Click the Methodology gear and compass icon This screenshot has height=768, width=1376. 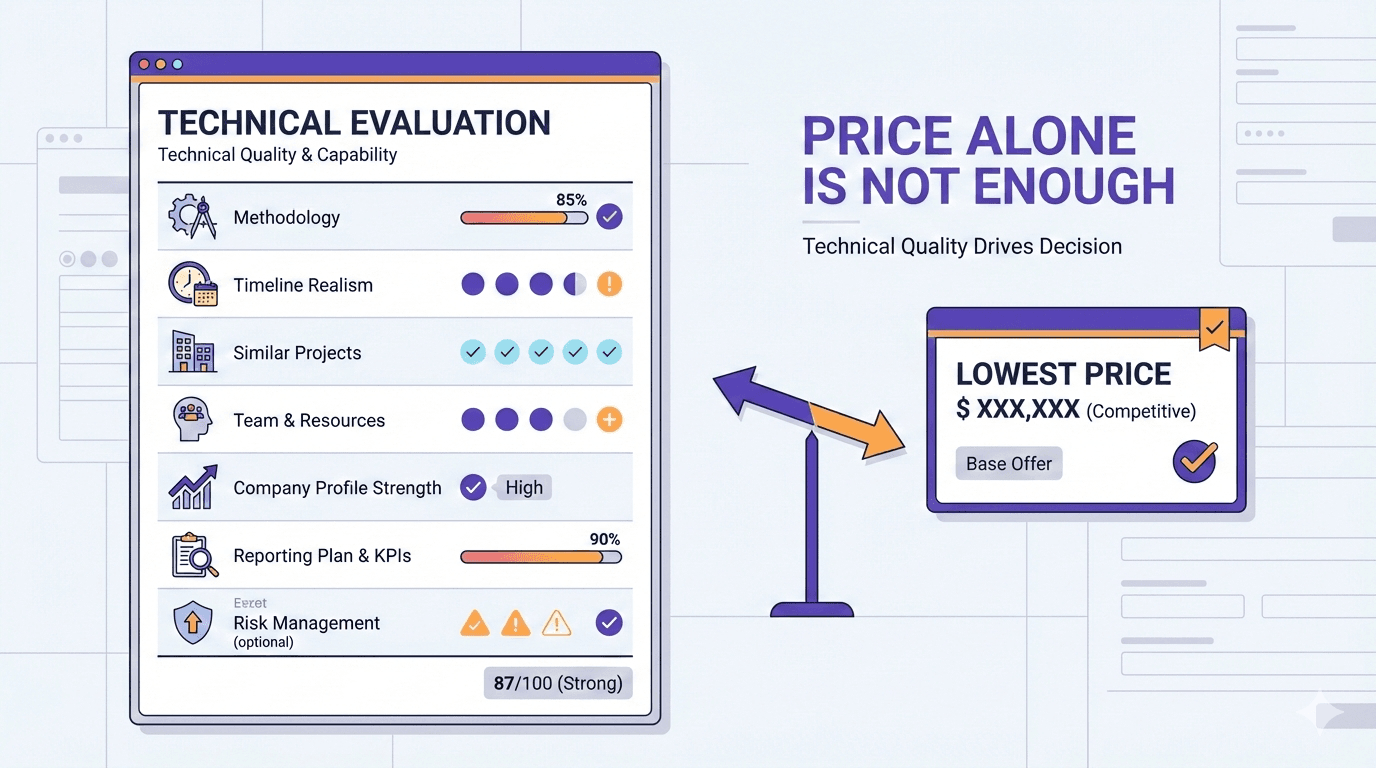tap(193, 217)
